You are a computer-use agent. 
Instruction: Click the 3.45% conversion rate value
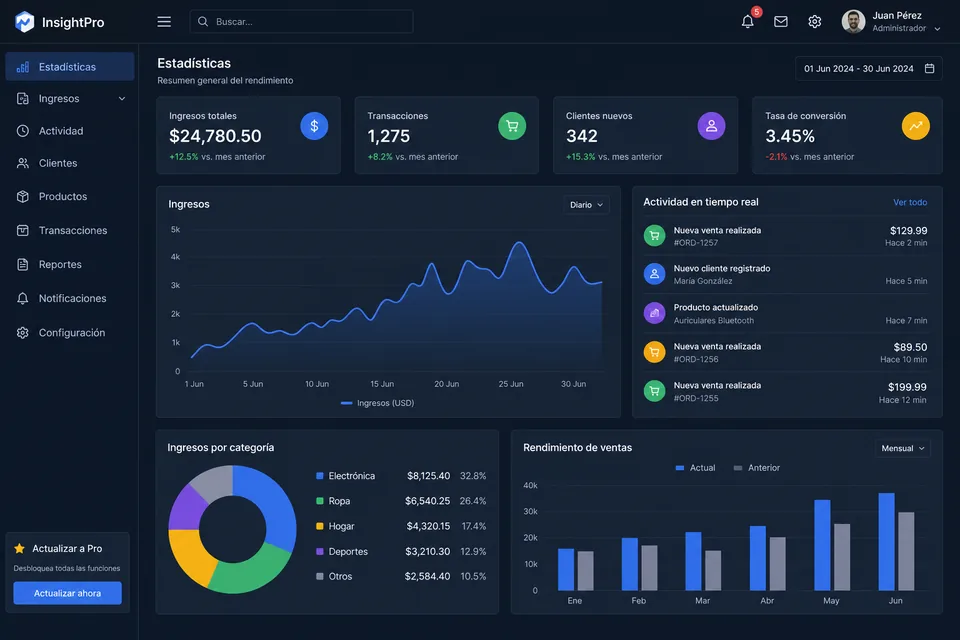pos(790,136)
